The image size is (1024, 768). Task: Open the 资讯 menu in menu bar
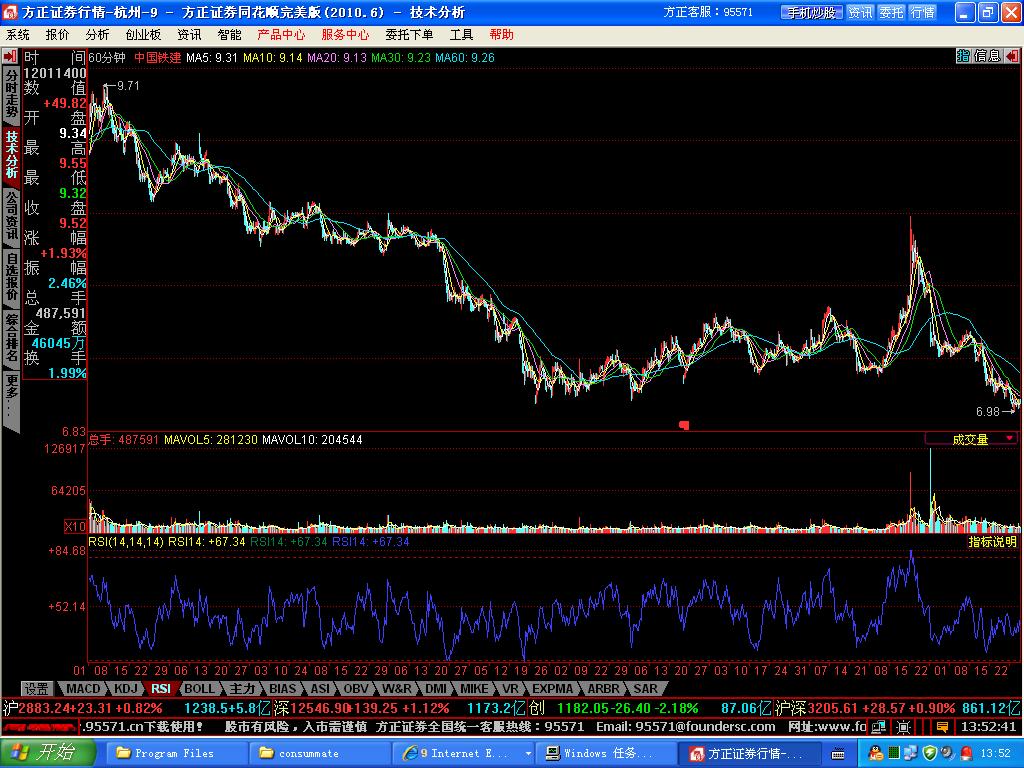189,35
